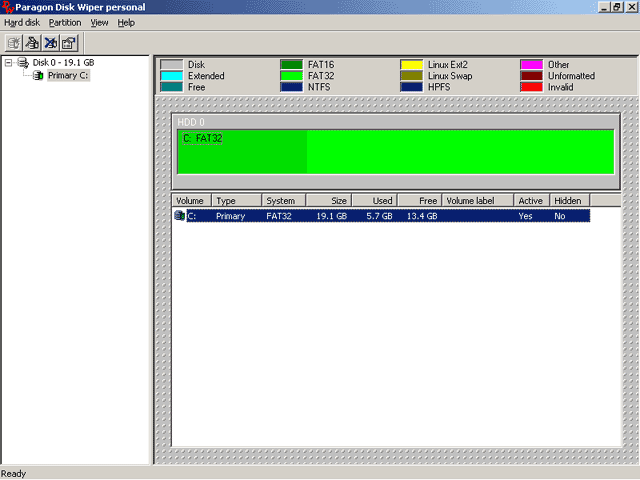The width and height of the screenshot is (640, 480).
Task: Sort by the Size column header
Action: (x=329, y=201)
